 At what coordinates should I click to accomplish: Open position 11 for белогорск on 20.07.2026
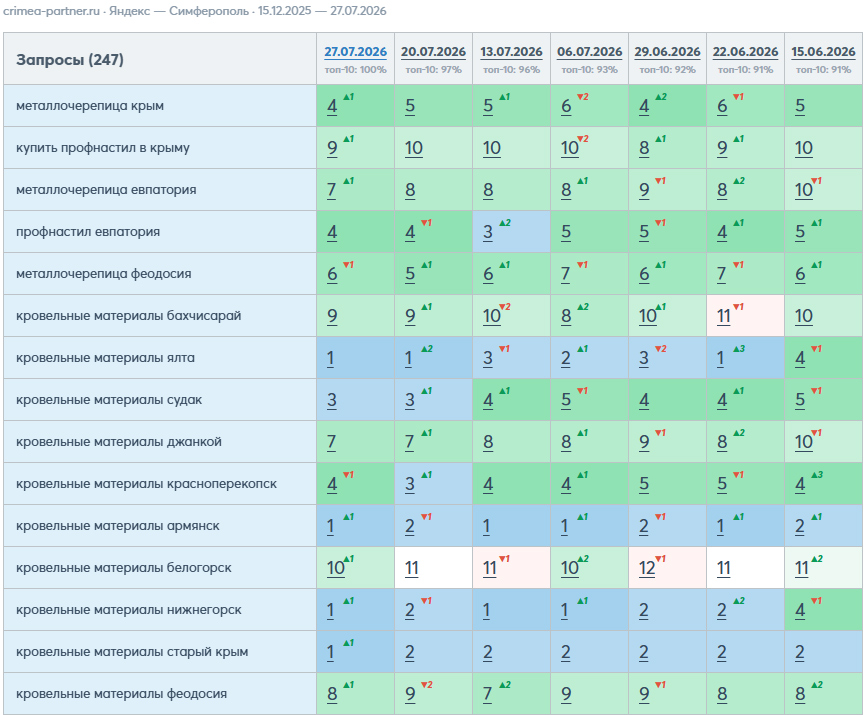point(411,568)
